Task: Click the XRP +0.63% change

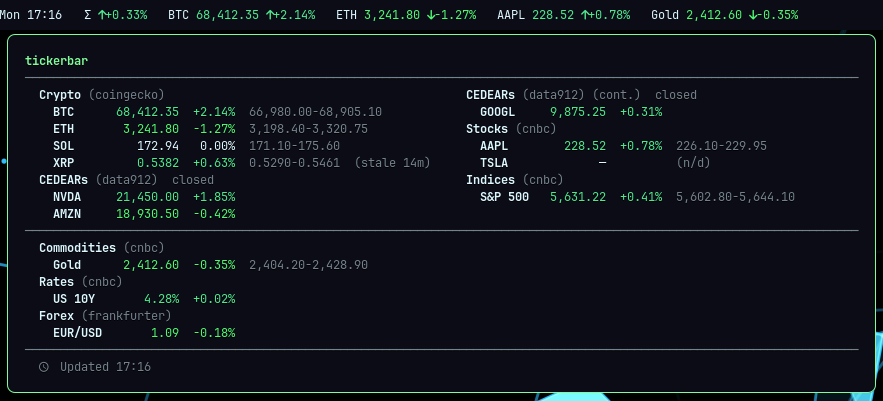Action: pos(214,163)
